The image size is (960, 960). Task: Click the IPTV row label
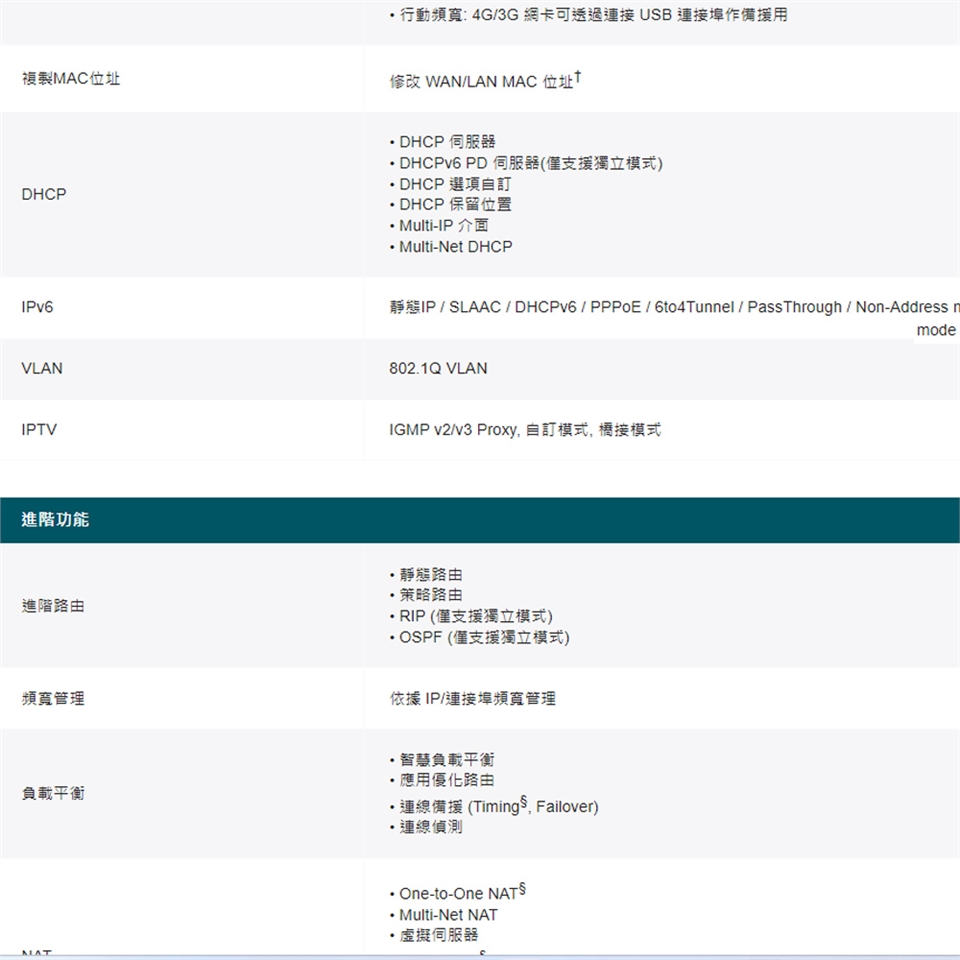(39, 430)
